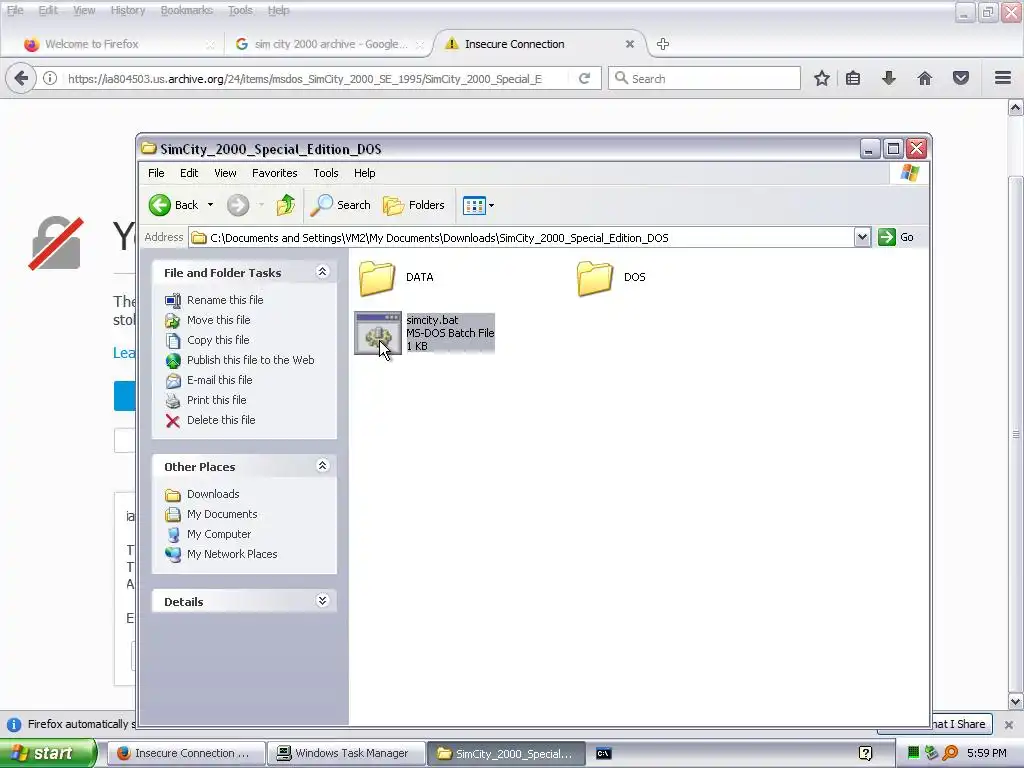The height and width of the screenshot is (768, 1024).
Task: Click the help question mark tray icon
Action: coord(865,754)
